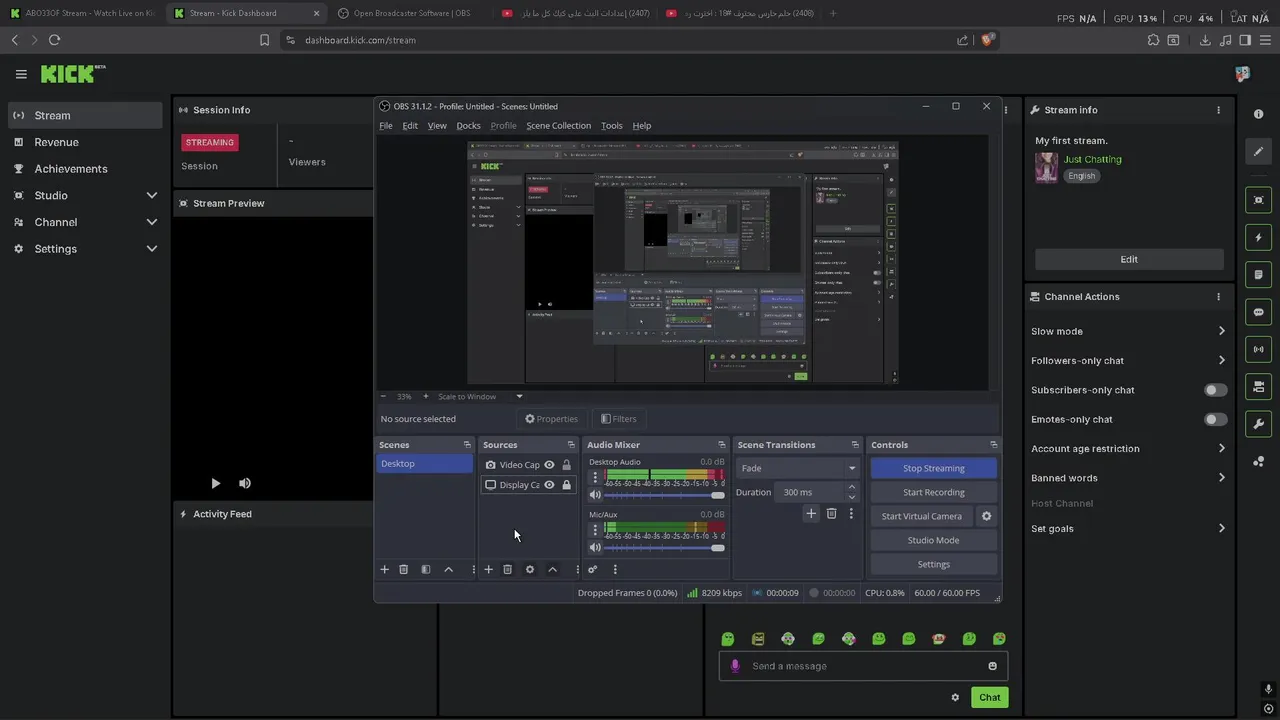Open Mic/Aux three-dot options

(595, 529)
